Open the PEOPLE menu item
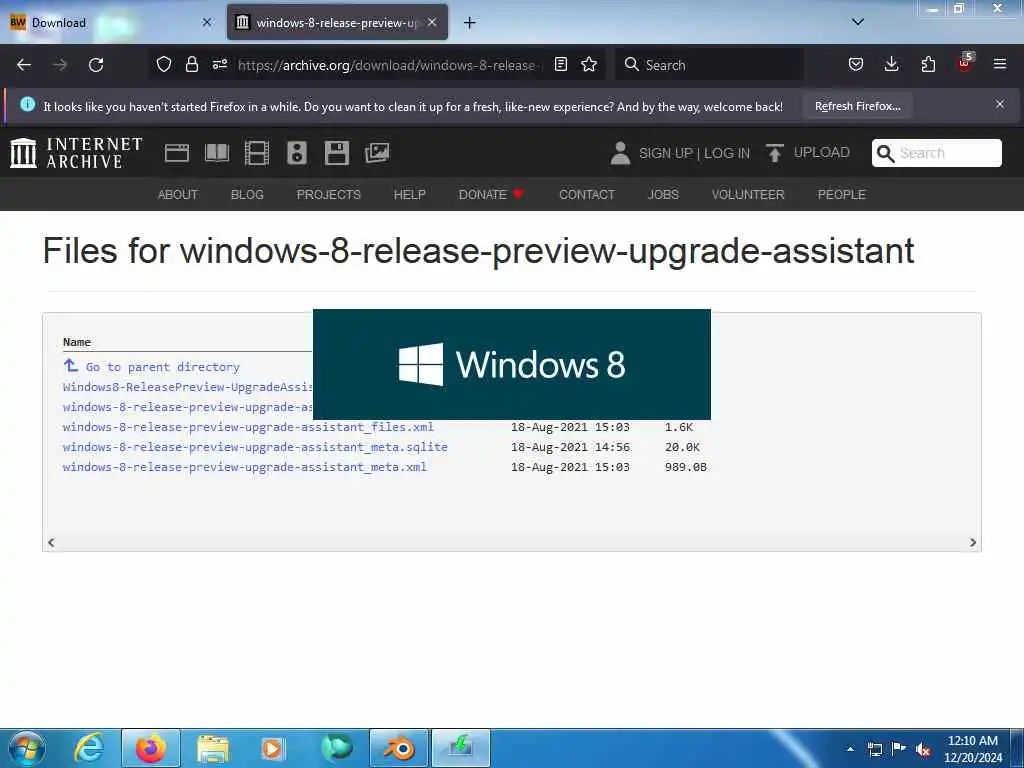This screenshot has height=768, width=1024. click(x=842, y=195)
